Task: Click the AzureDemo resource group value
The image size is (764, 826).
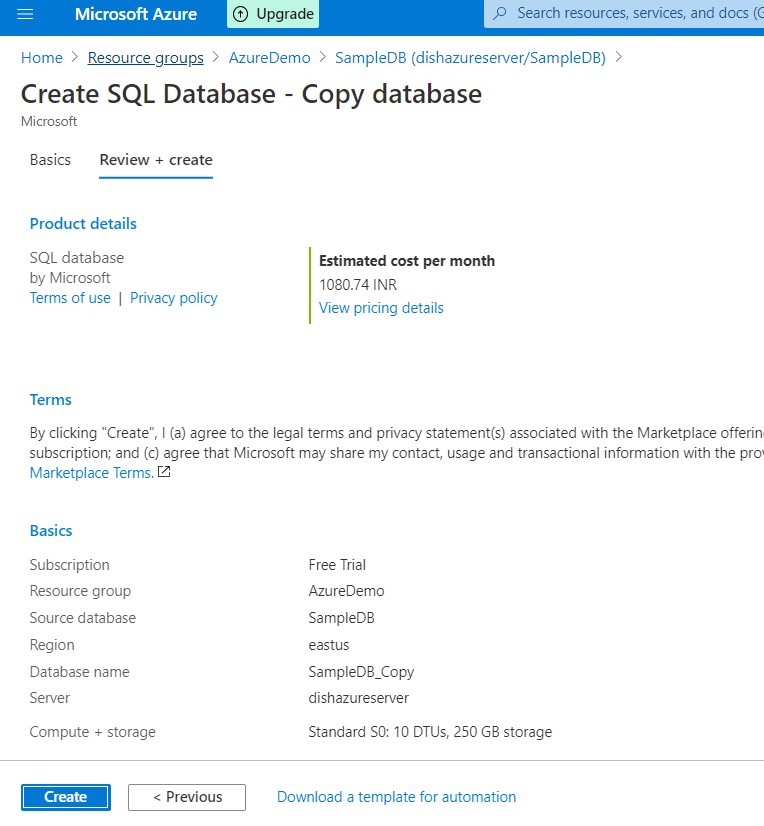Action: click(x=346, y=591)
